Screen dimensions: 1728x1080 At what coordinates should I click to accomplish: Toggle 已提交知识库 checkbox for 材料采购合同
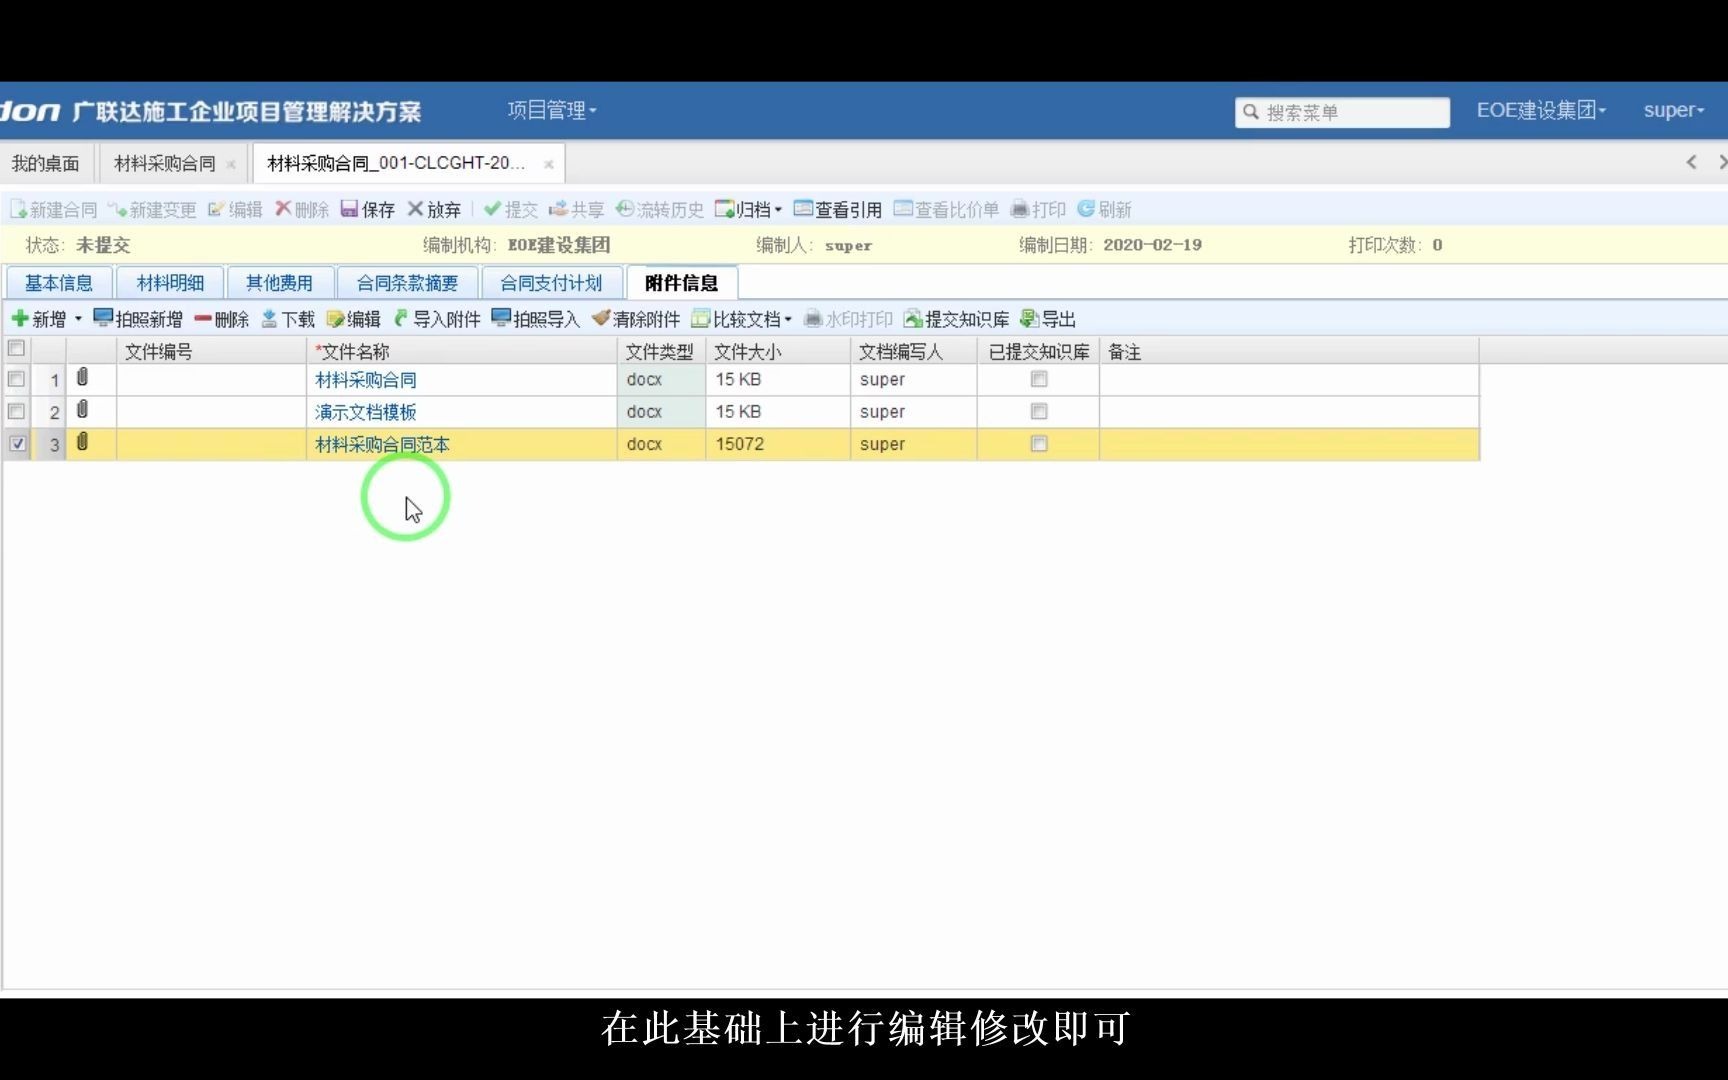(1039, 379)
